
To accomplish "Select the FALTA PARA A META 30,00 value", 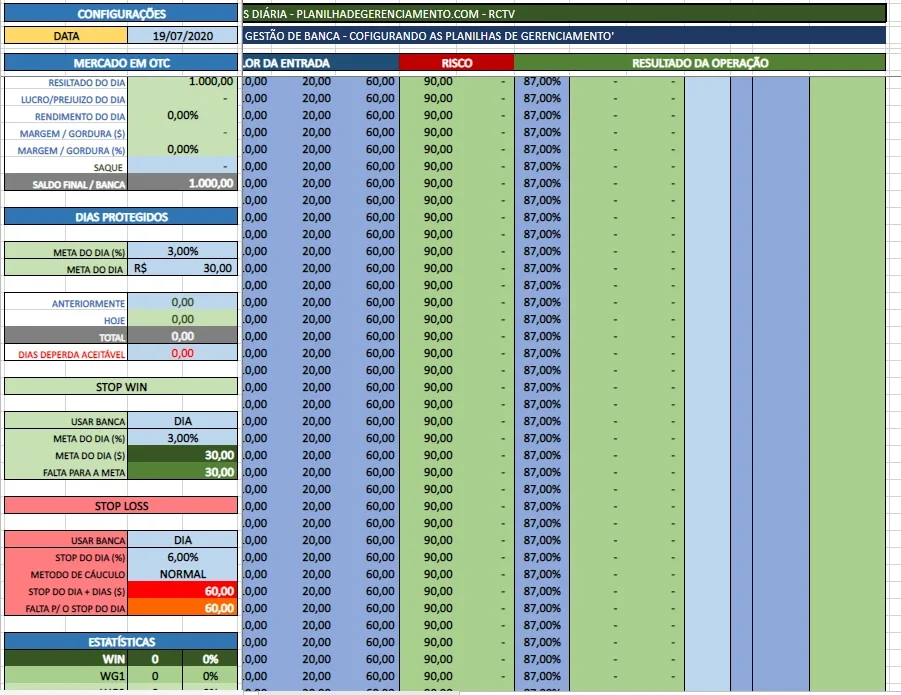I will 183,472.
